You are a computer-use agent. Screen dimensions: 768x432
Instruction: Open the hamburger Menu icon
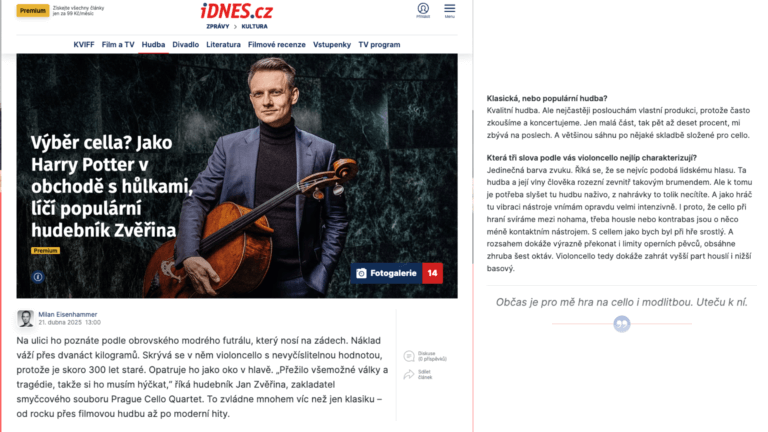(450, 8)
